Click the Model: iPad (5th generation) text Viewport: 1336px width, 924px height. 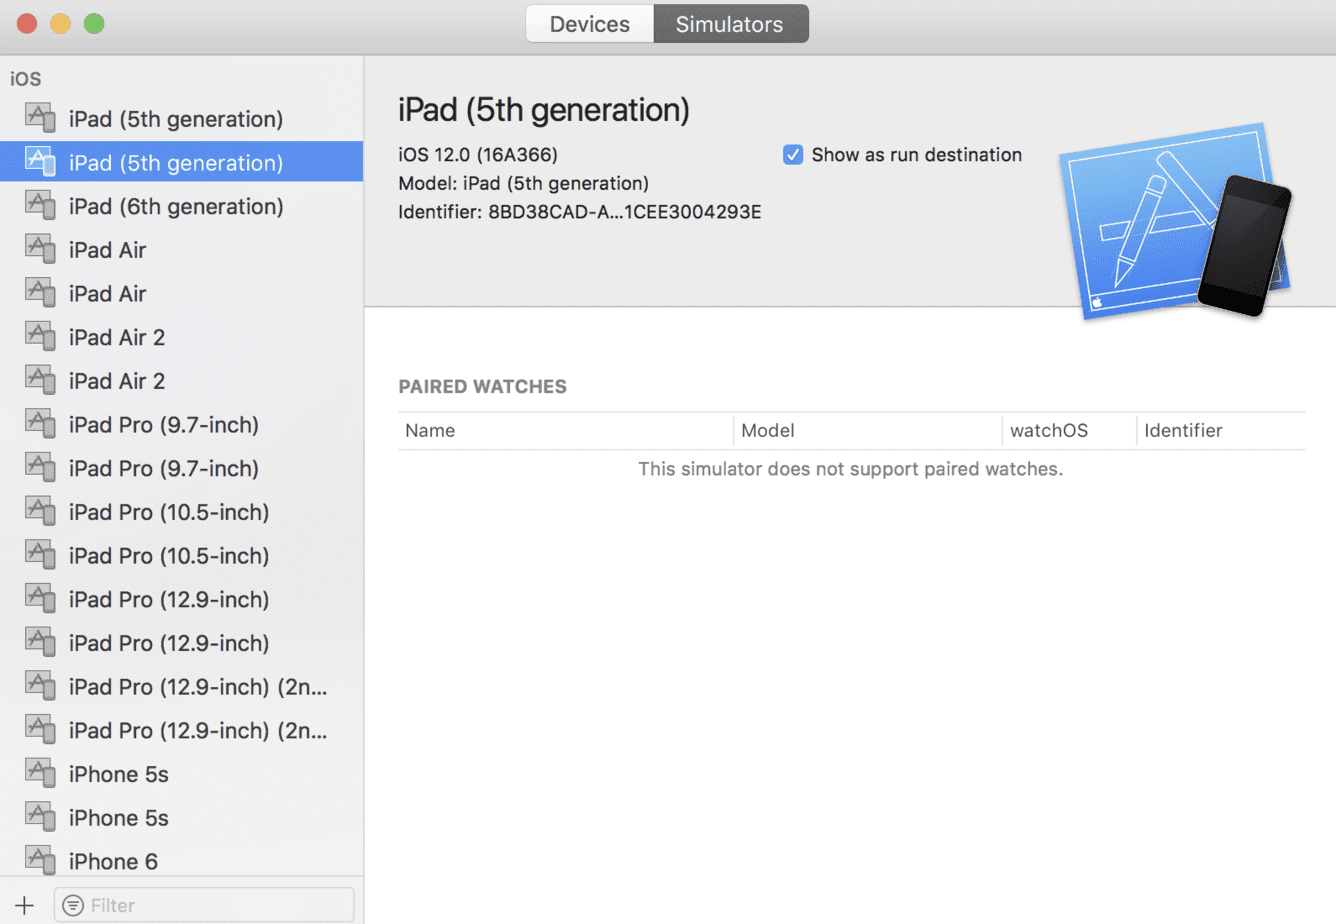[523, 183]
